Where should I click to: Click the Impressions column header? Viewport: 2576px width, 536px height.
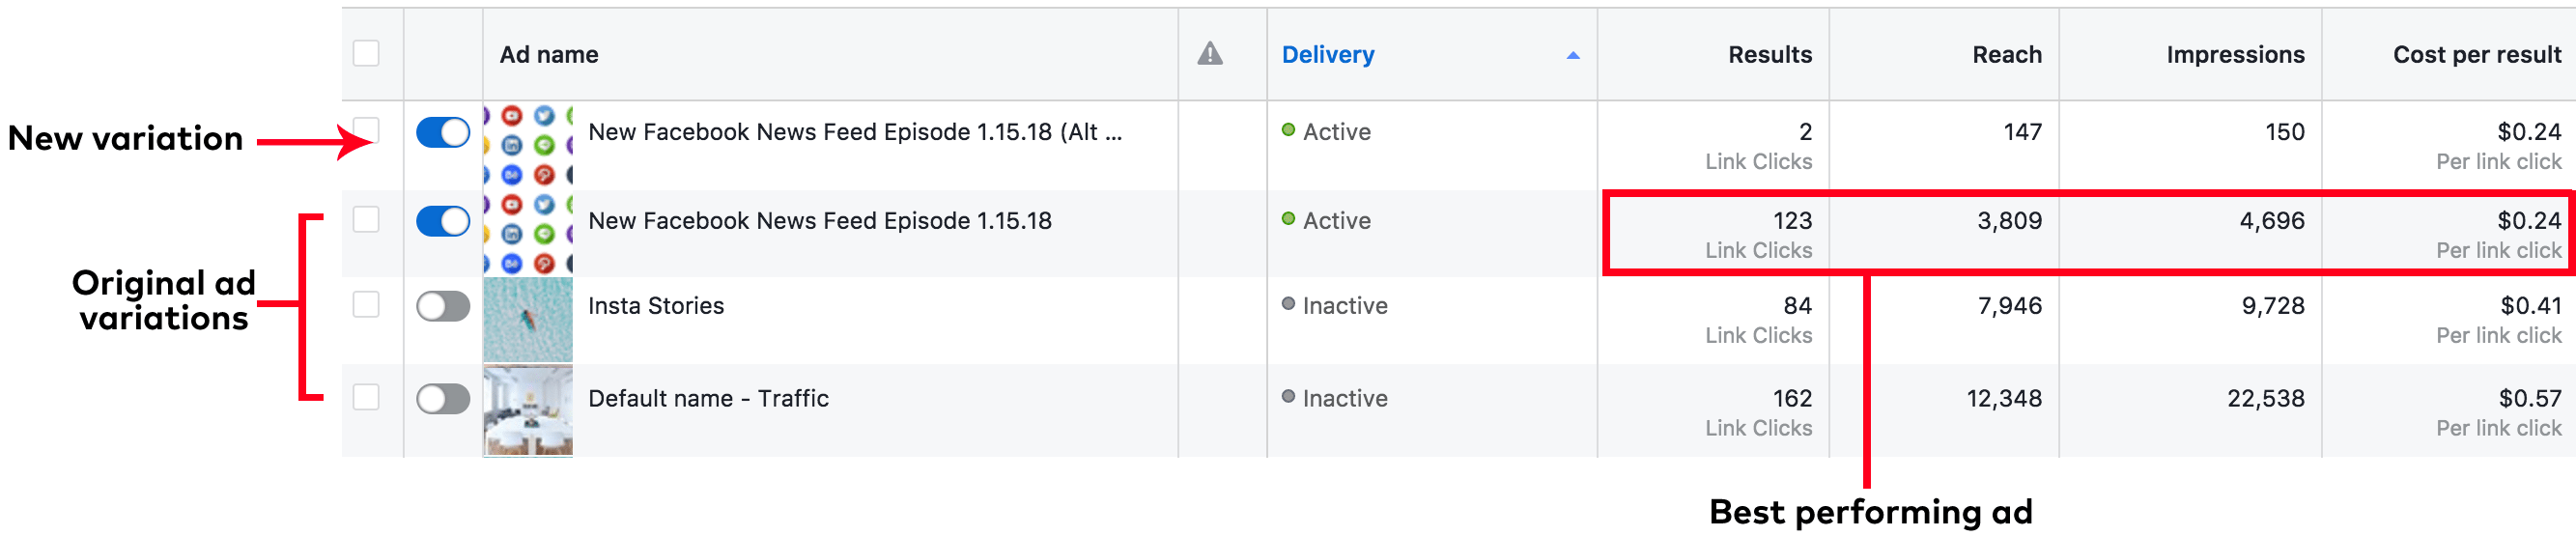click(2235, 55)
